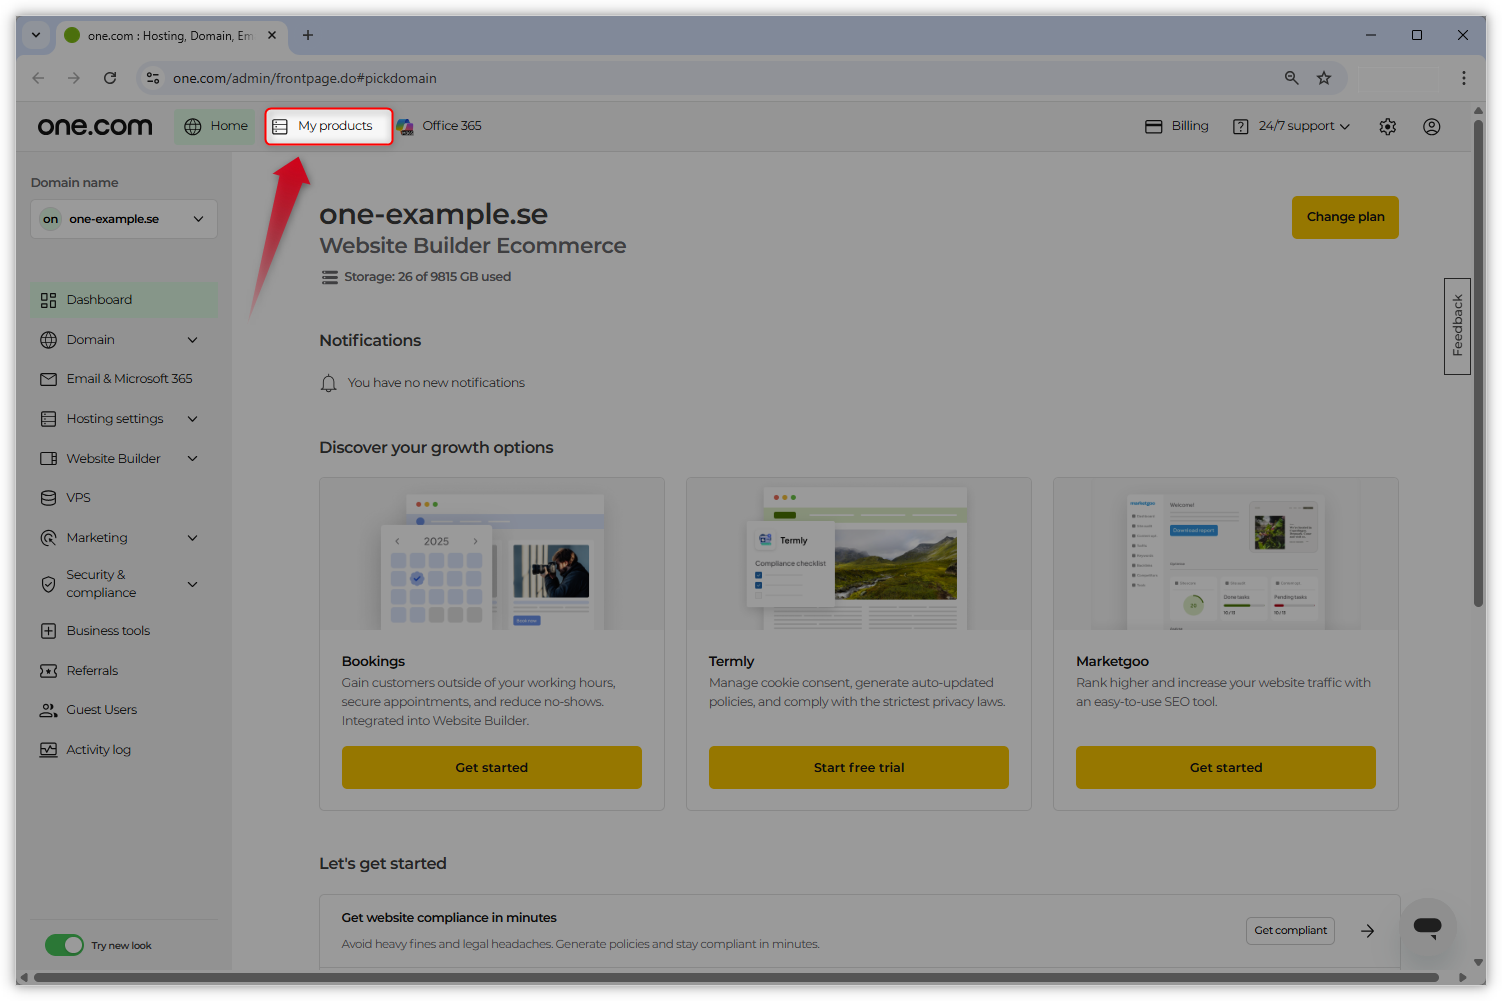Open the Billing page
The width and height of the screenshot is (1502, 1001).
(x=1176, y=126)
